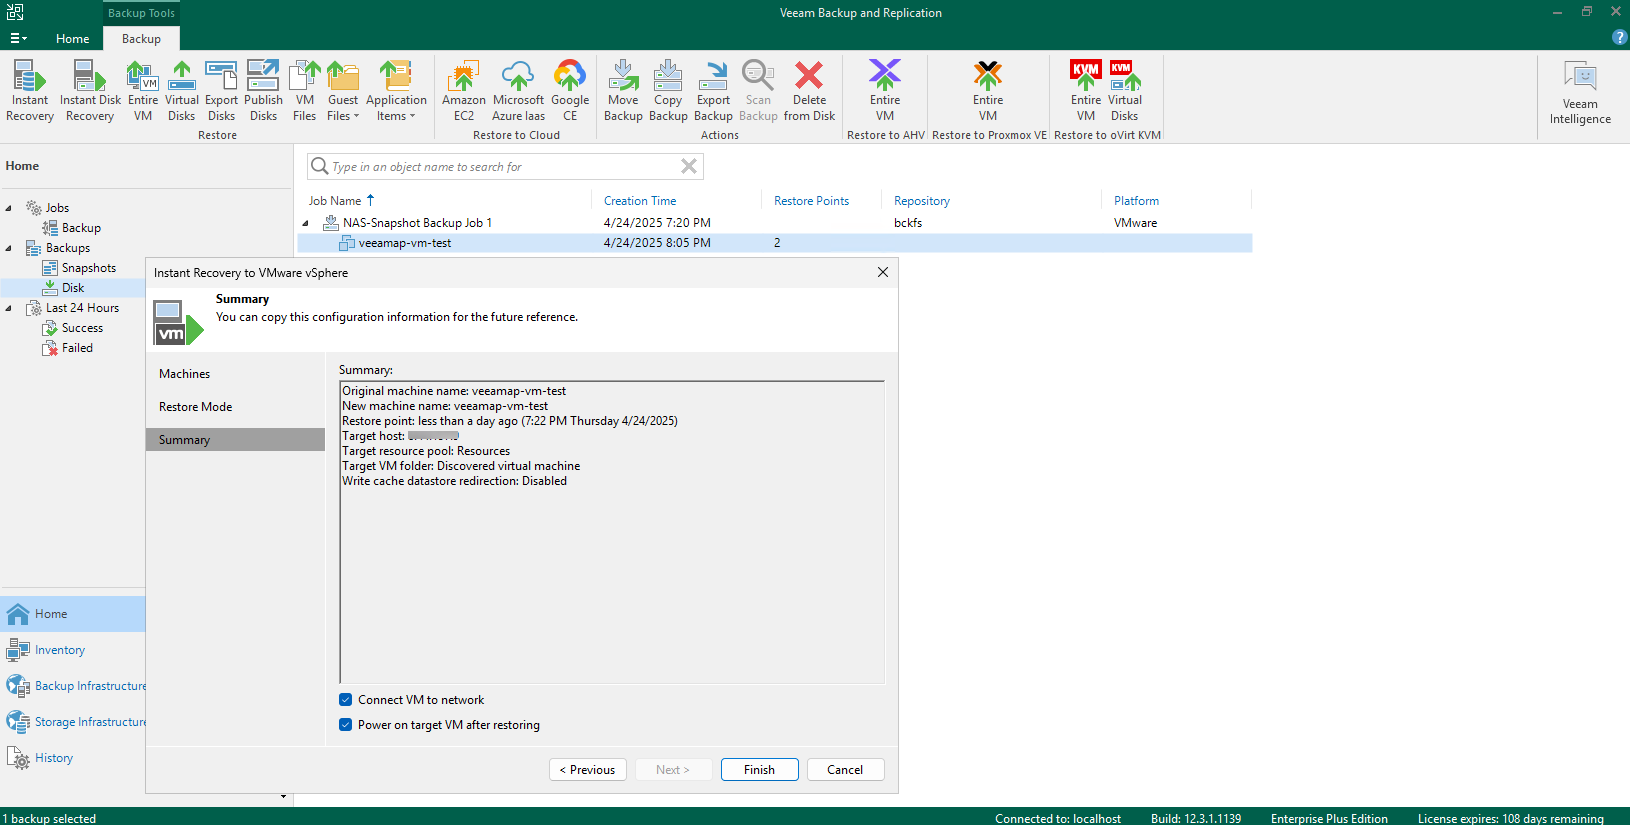Click the Google CE restore icon
The width and height of the screenshot is (1630, 825).
point(570,91)
